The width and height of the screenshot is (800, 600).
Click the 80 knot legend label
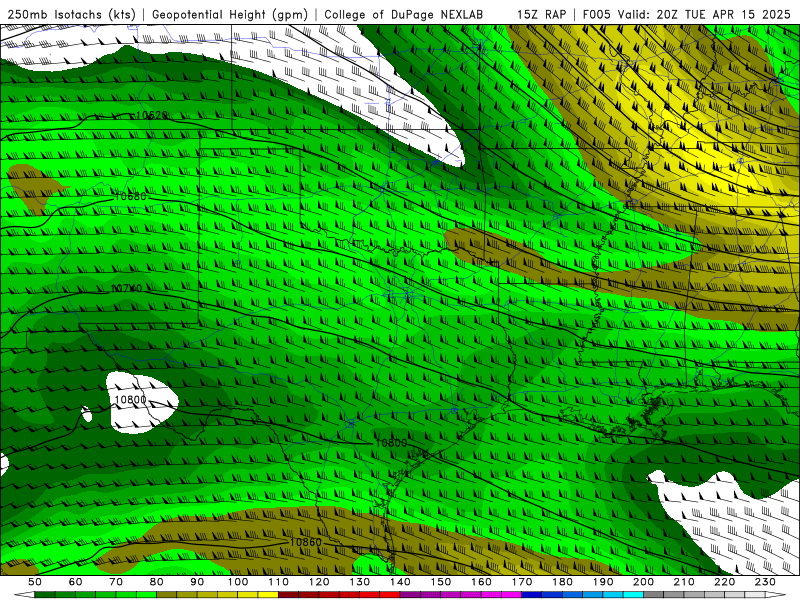157,582
